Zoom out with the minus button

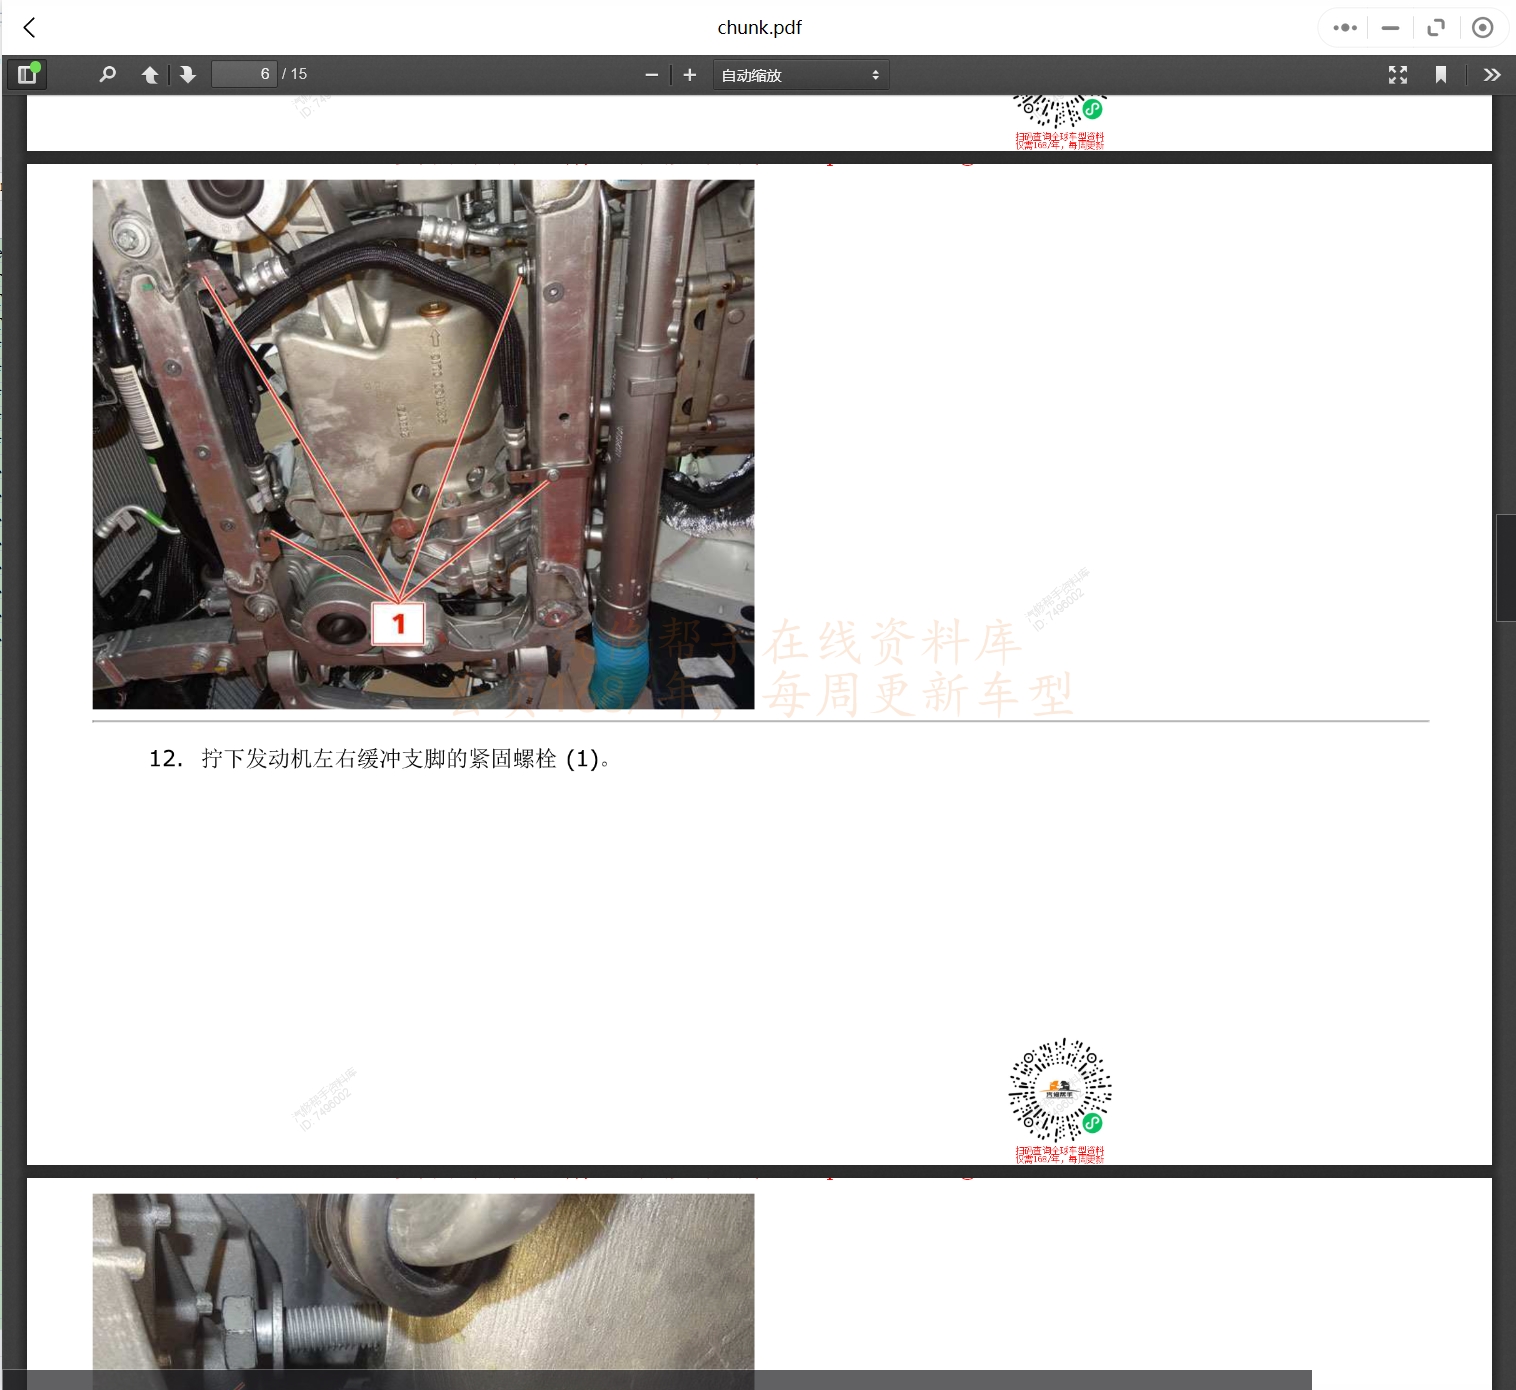(652, 75)
